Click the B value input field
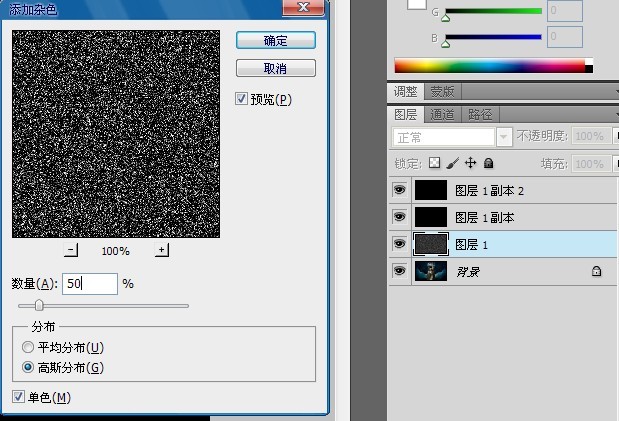The image size is (619, 421). tap(565, 37)
